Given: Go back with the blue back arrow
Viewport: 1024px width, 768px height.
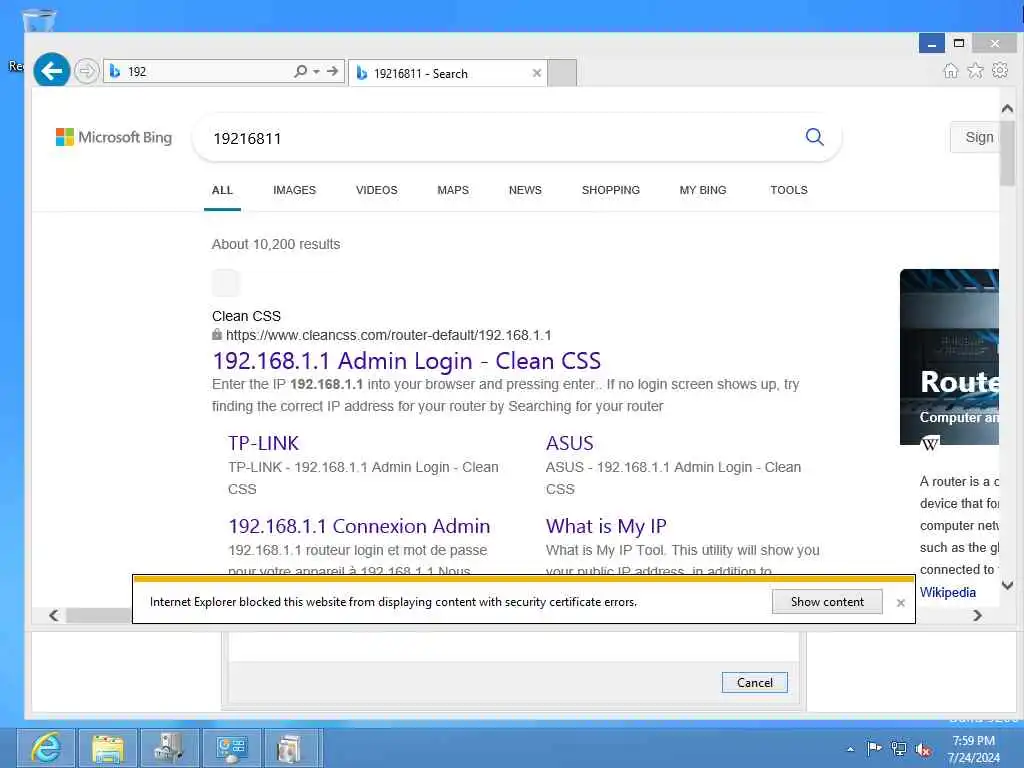Looking at the screenshot, I should (52, 71).
